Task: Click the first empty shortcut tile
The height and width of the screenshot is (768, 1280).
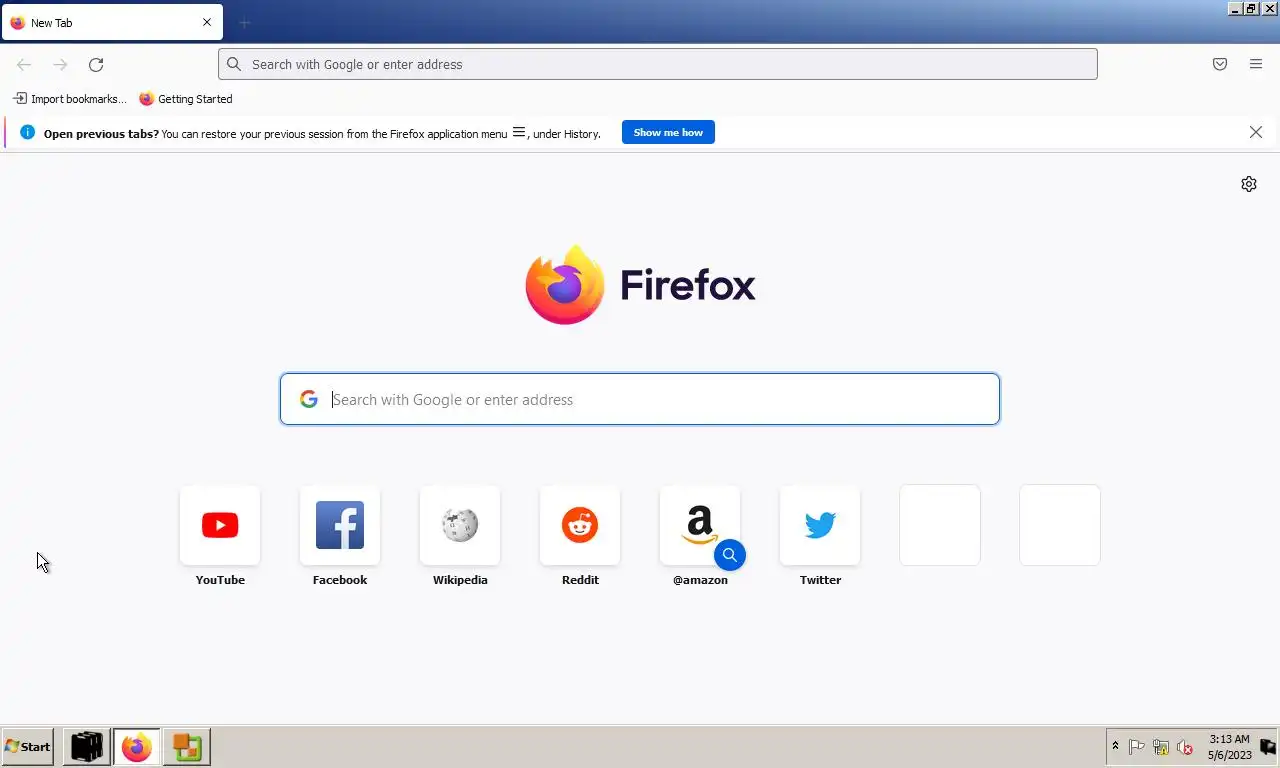Action: tap(940, 525)
